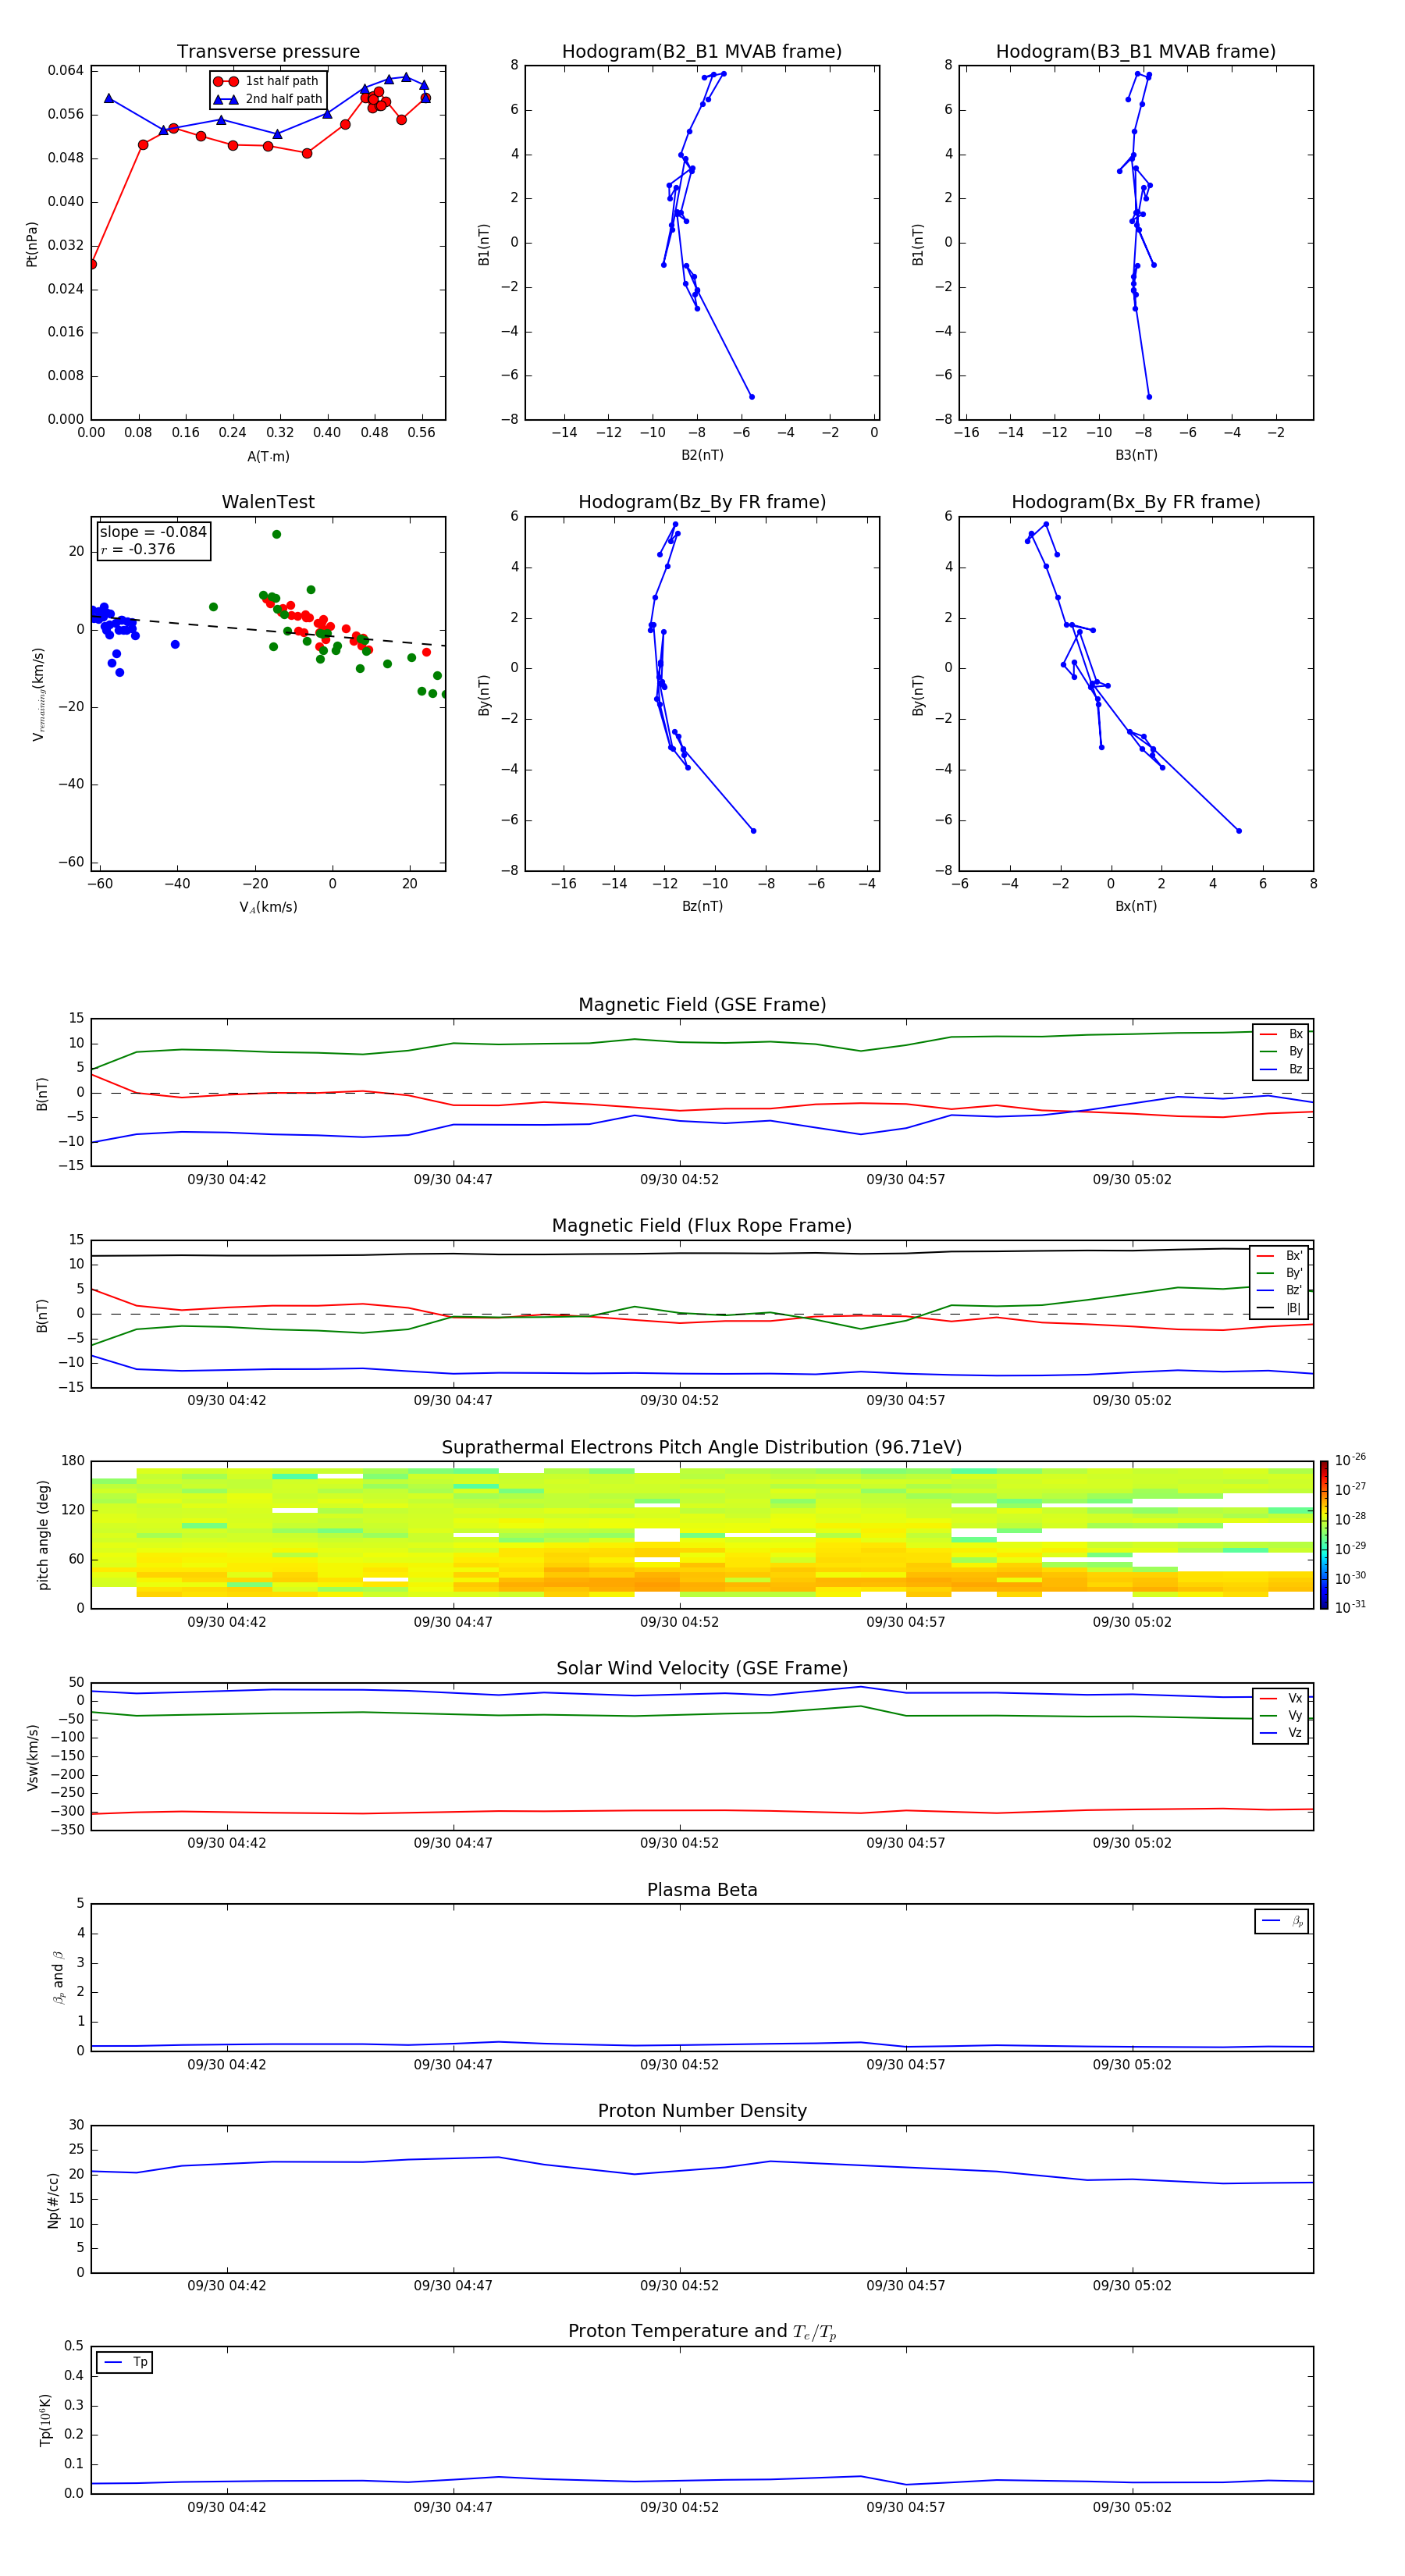The height and width of the screenshot is (2576, 1405).
Task: Click "09/30 04:57" tick under Proton Number Density plot
Action: [x=906, y=2286]
